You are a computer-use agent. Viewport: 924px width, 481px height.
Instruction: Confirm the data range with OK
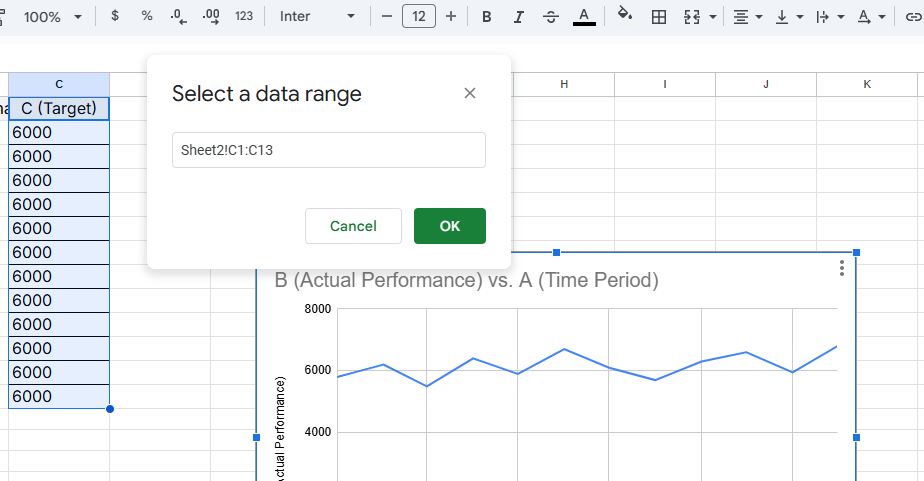tap(449, 226)
